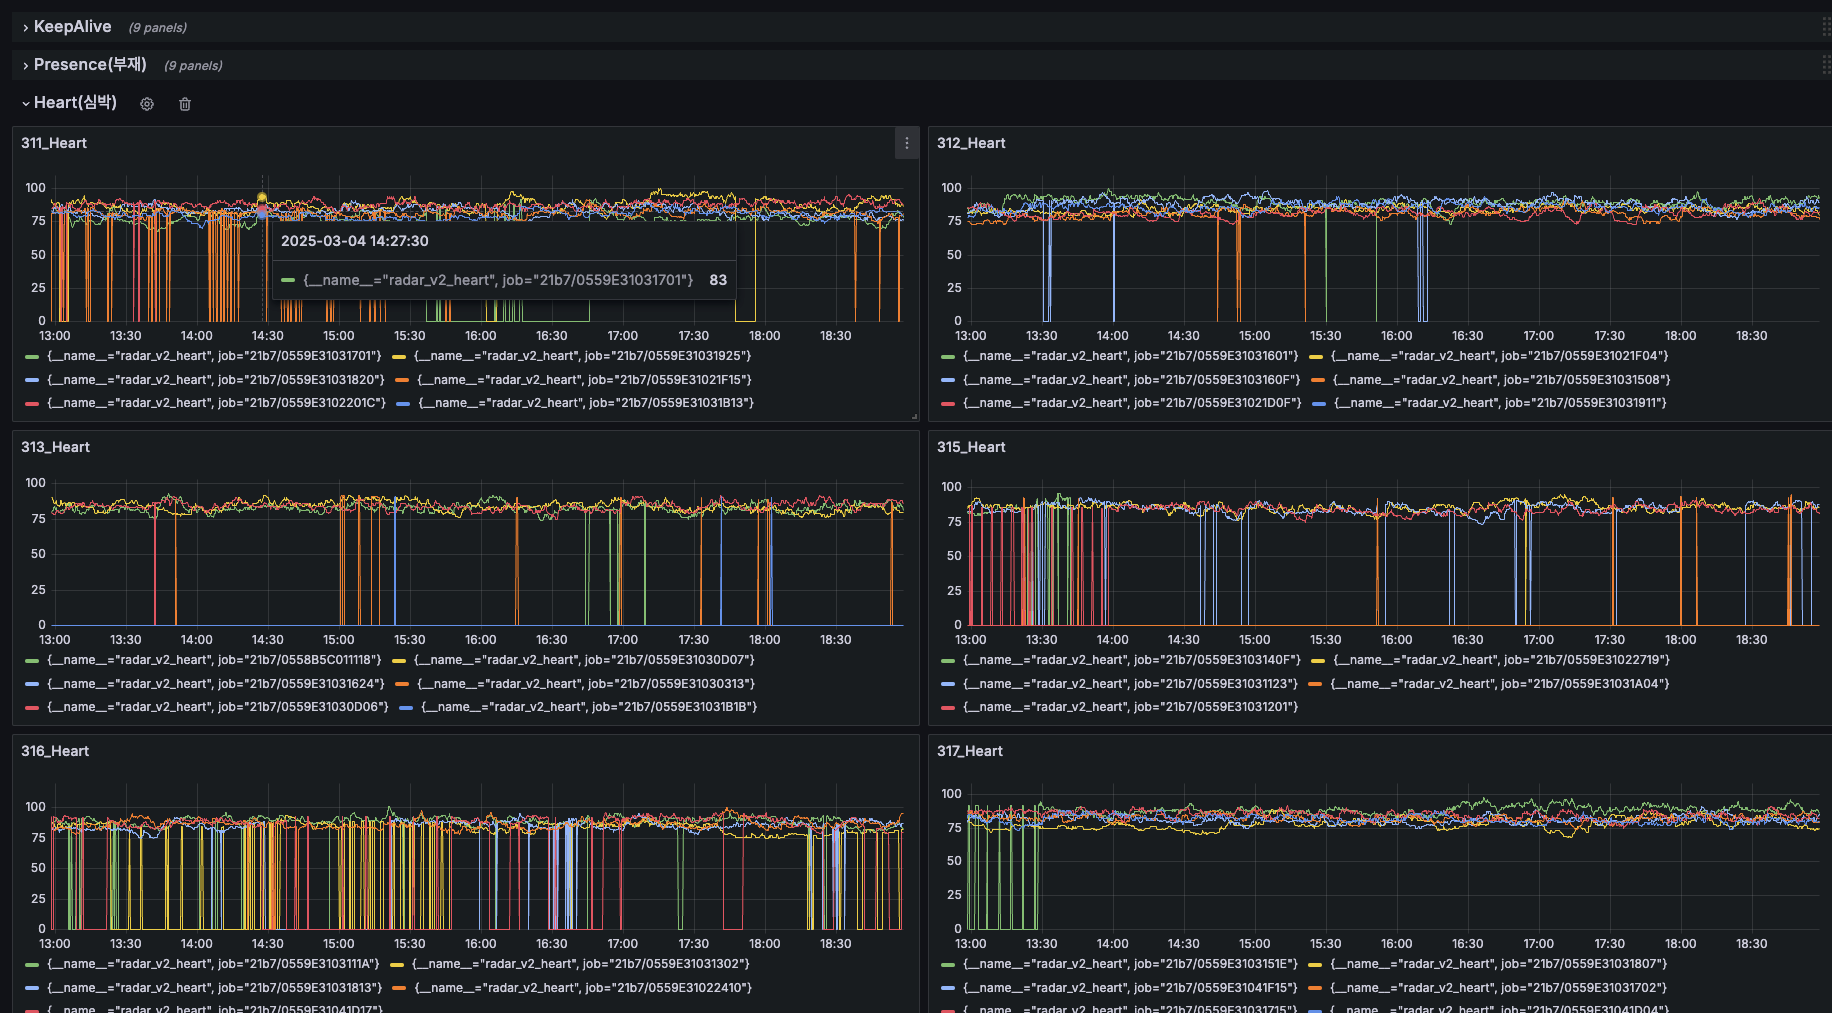Click orange line icon for 0559E31031A04 legend

(1317, 685)
